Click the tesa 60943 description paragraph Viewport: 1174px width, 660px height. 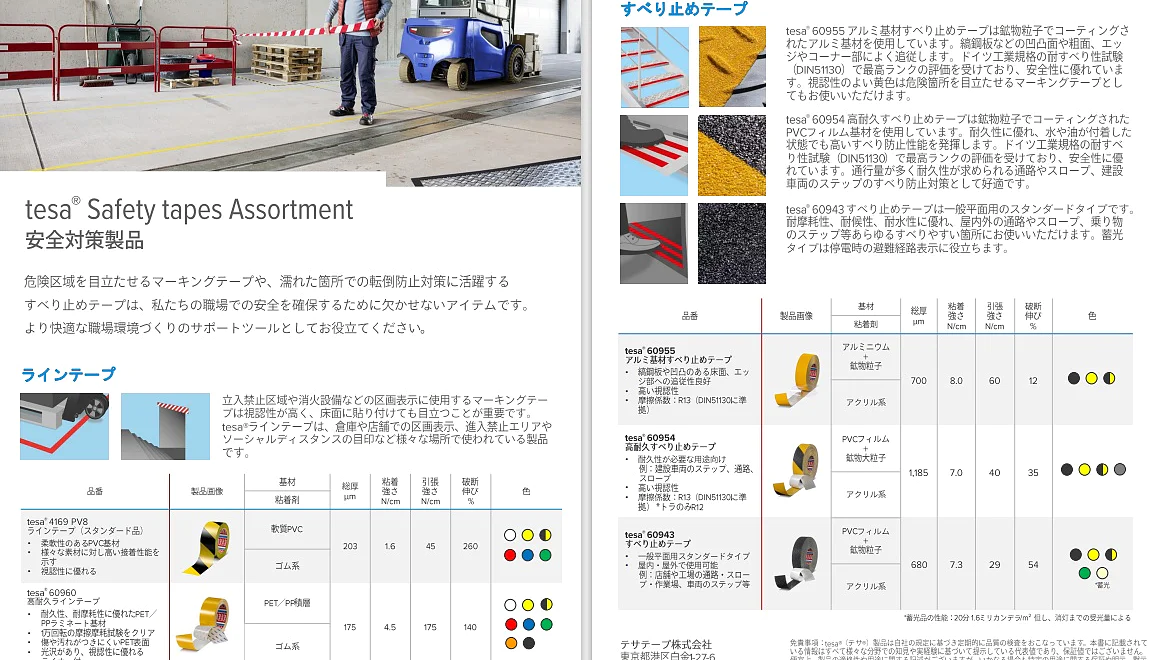(960, 228)
